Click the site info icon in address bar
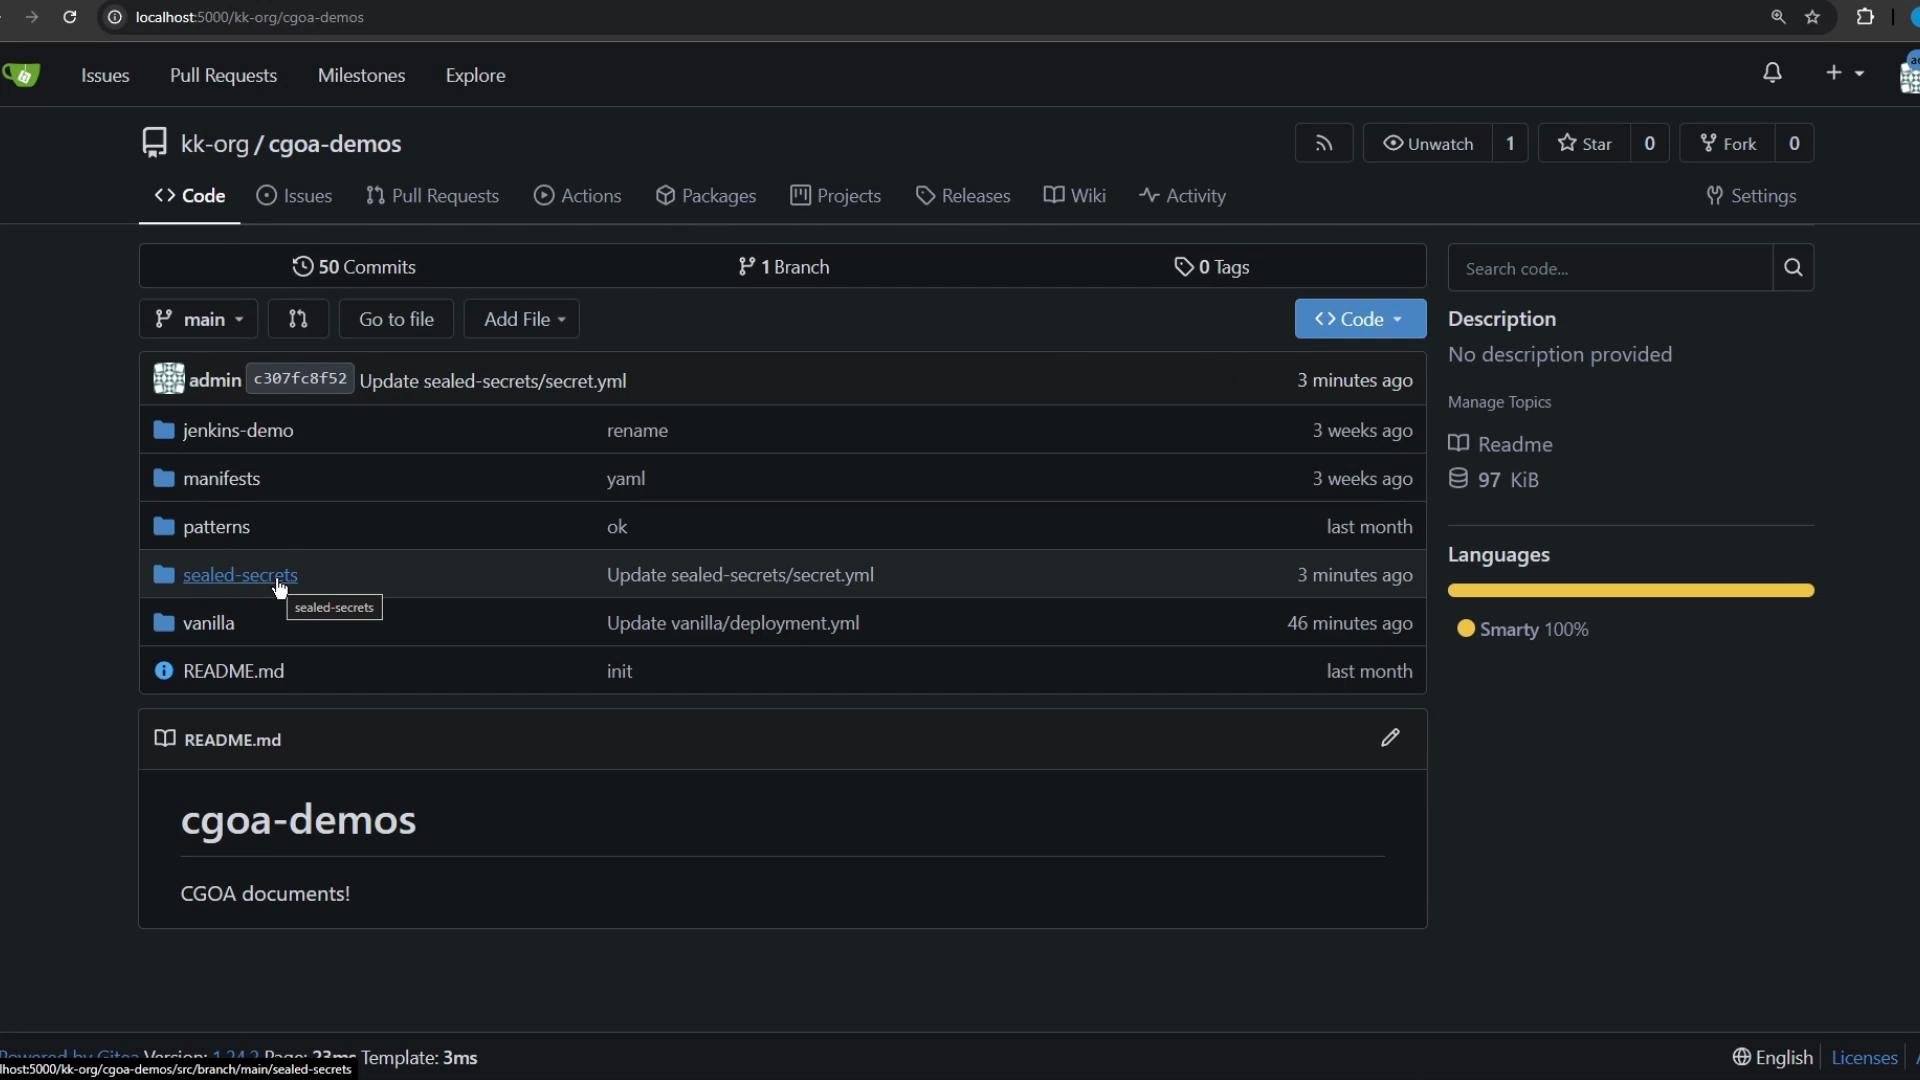1920x1080 pixels. (115, 17)
